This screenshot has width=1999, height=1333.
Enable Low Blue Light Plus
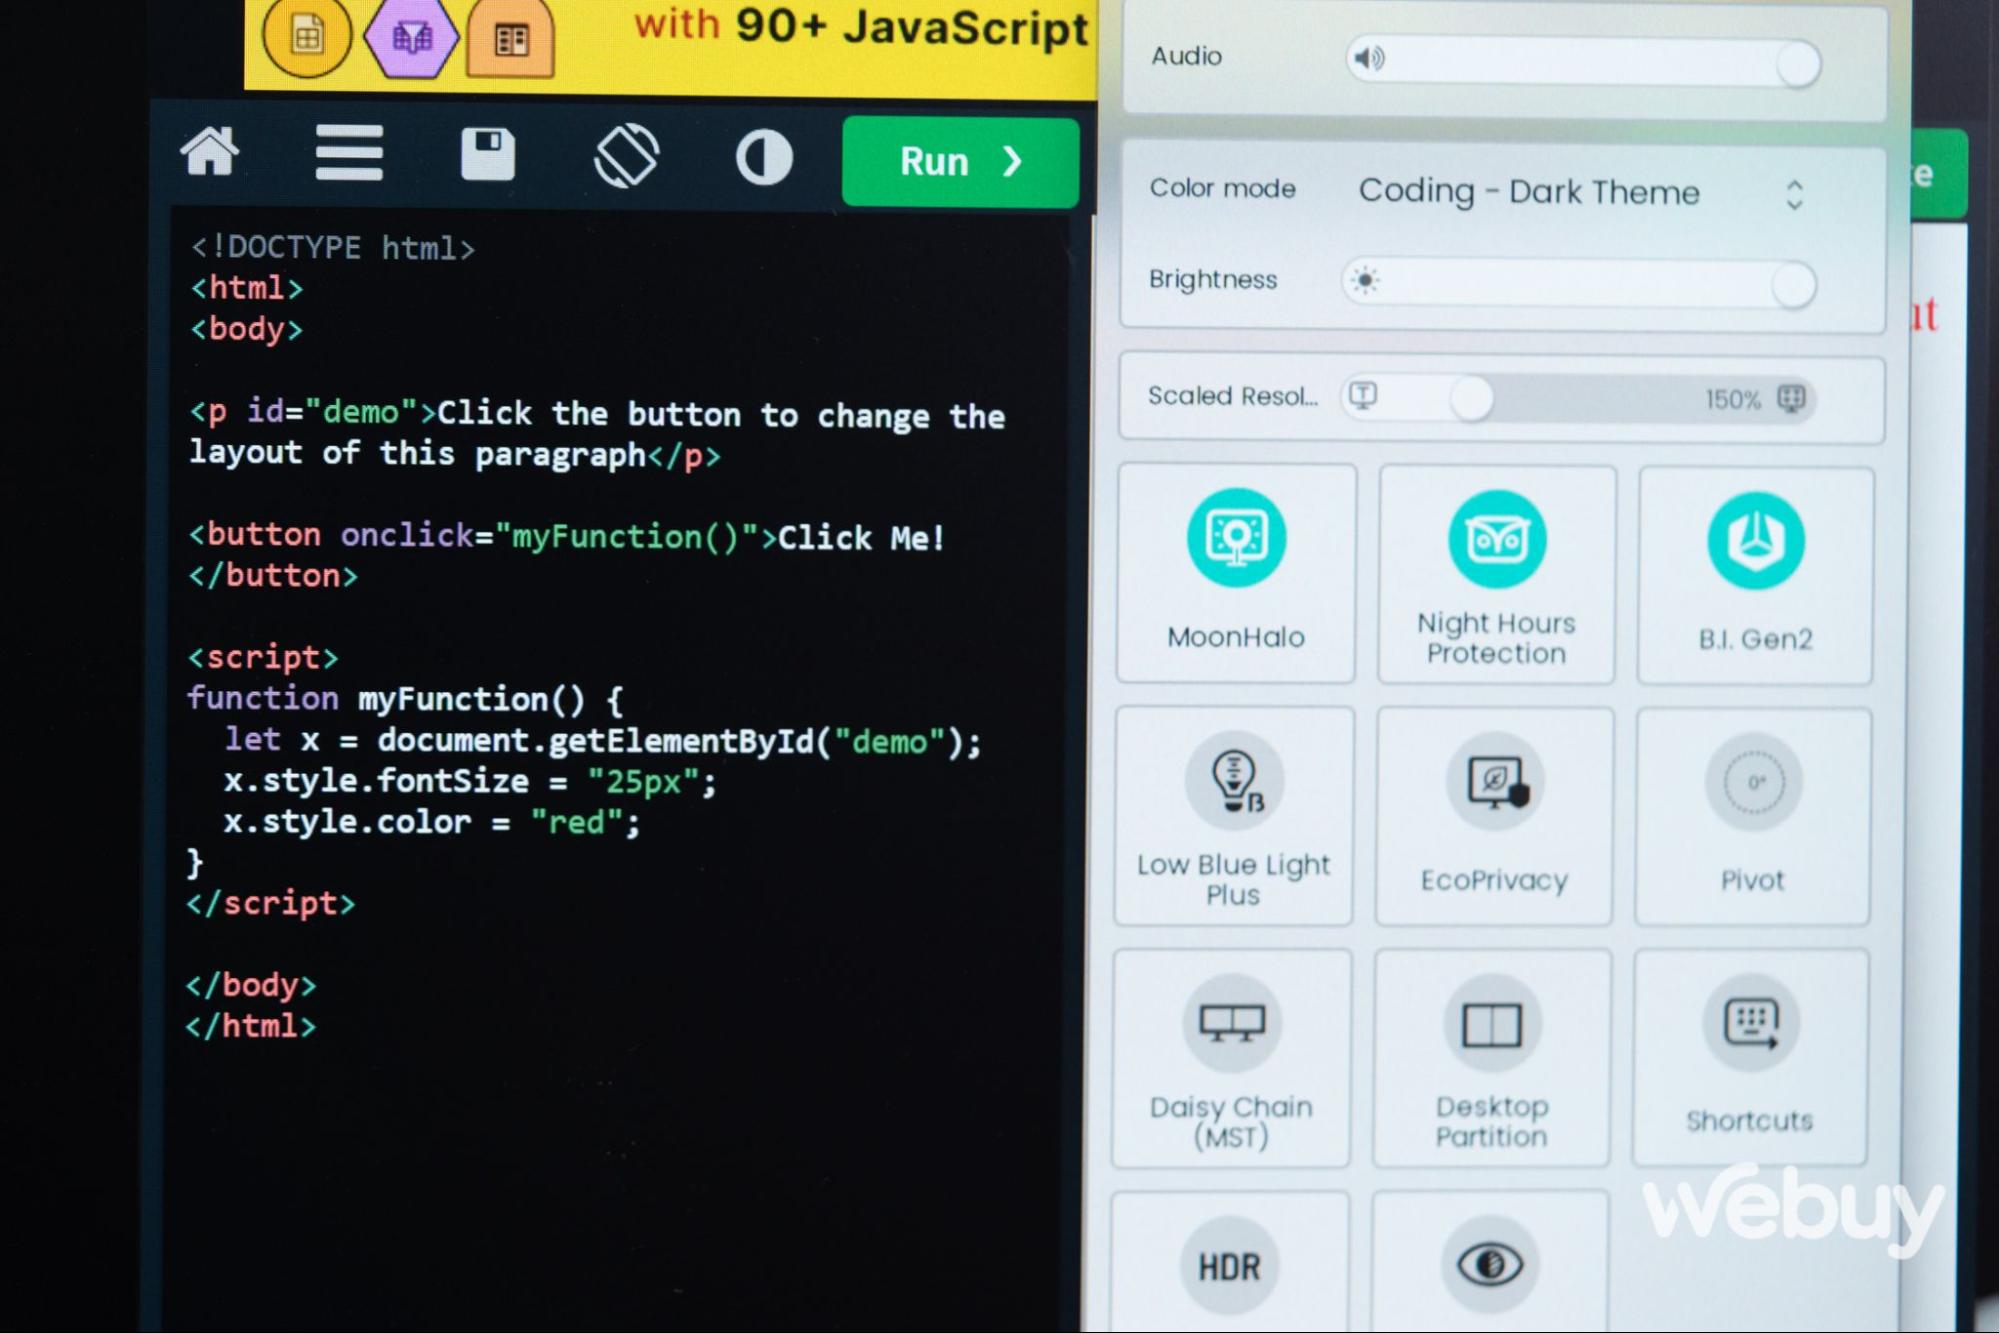point(1234,816)
